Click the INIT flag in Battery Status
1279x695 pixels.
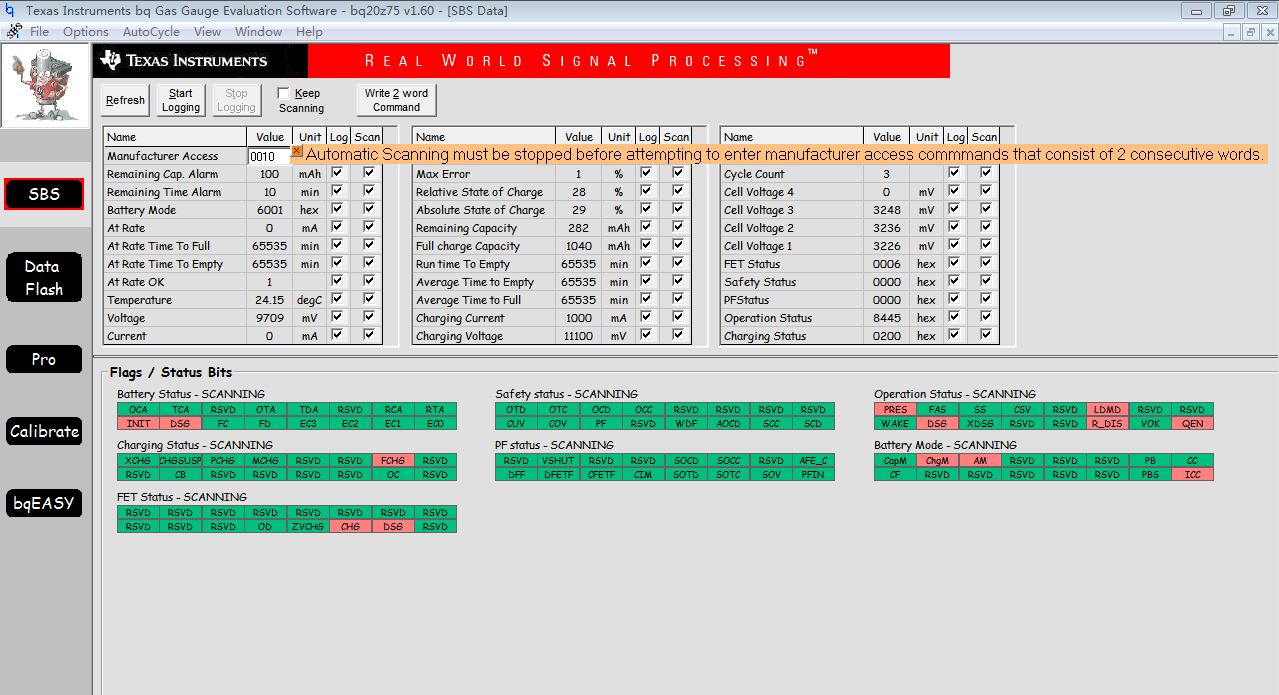click(x=138, y=424)
